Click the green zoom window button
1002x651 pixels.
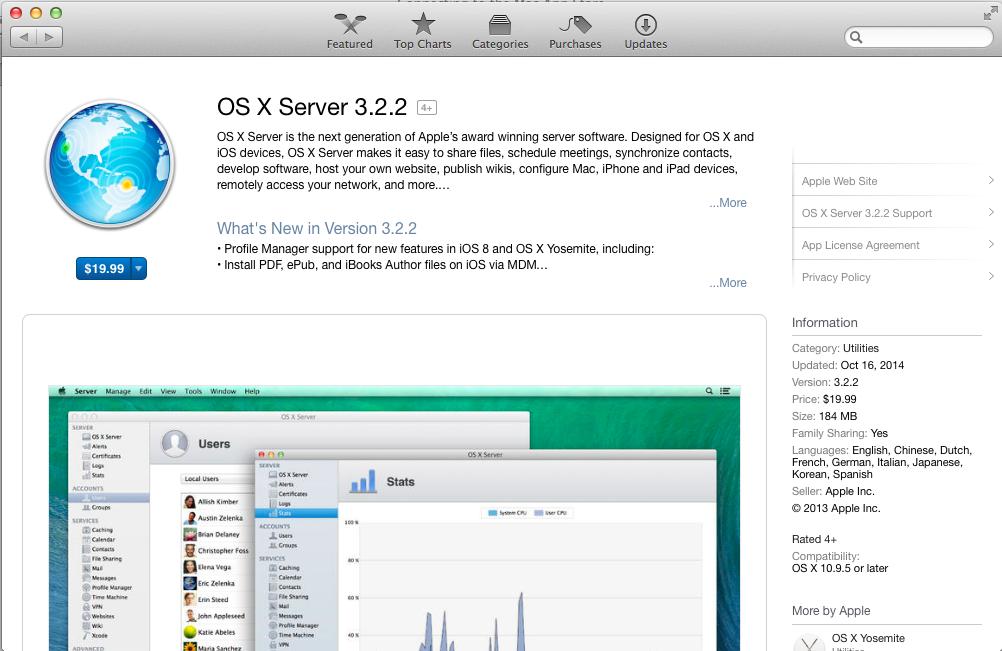(x=56, y=13)
